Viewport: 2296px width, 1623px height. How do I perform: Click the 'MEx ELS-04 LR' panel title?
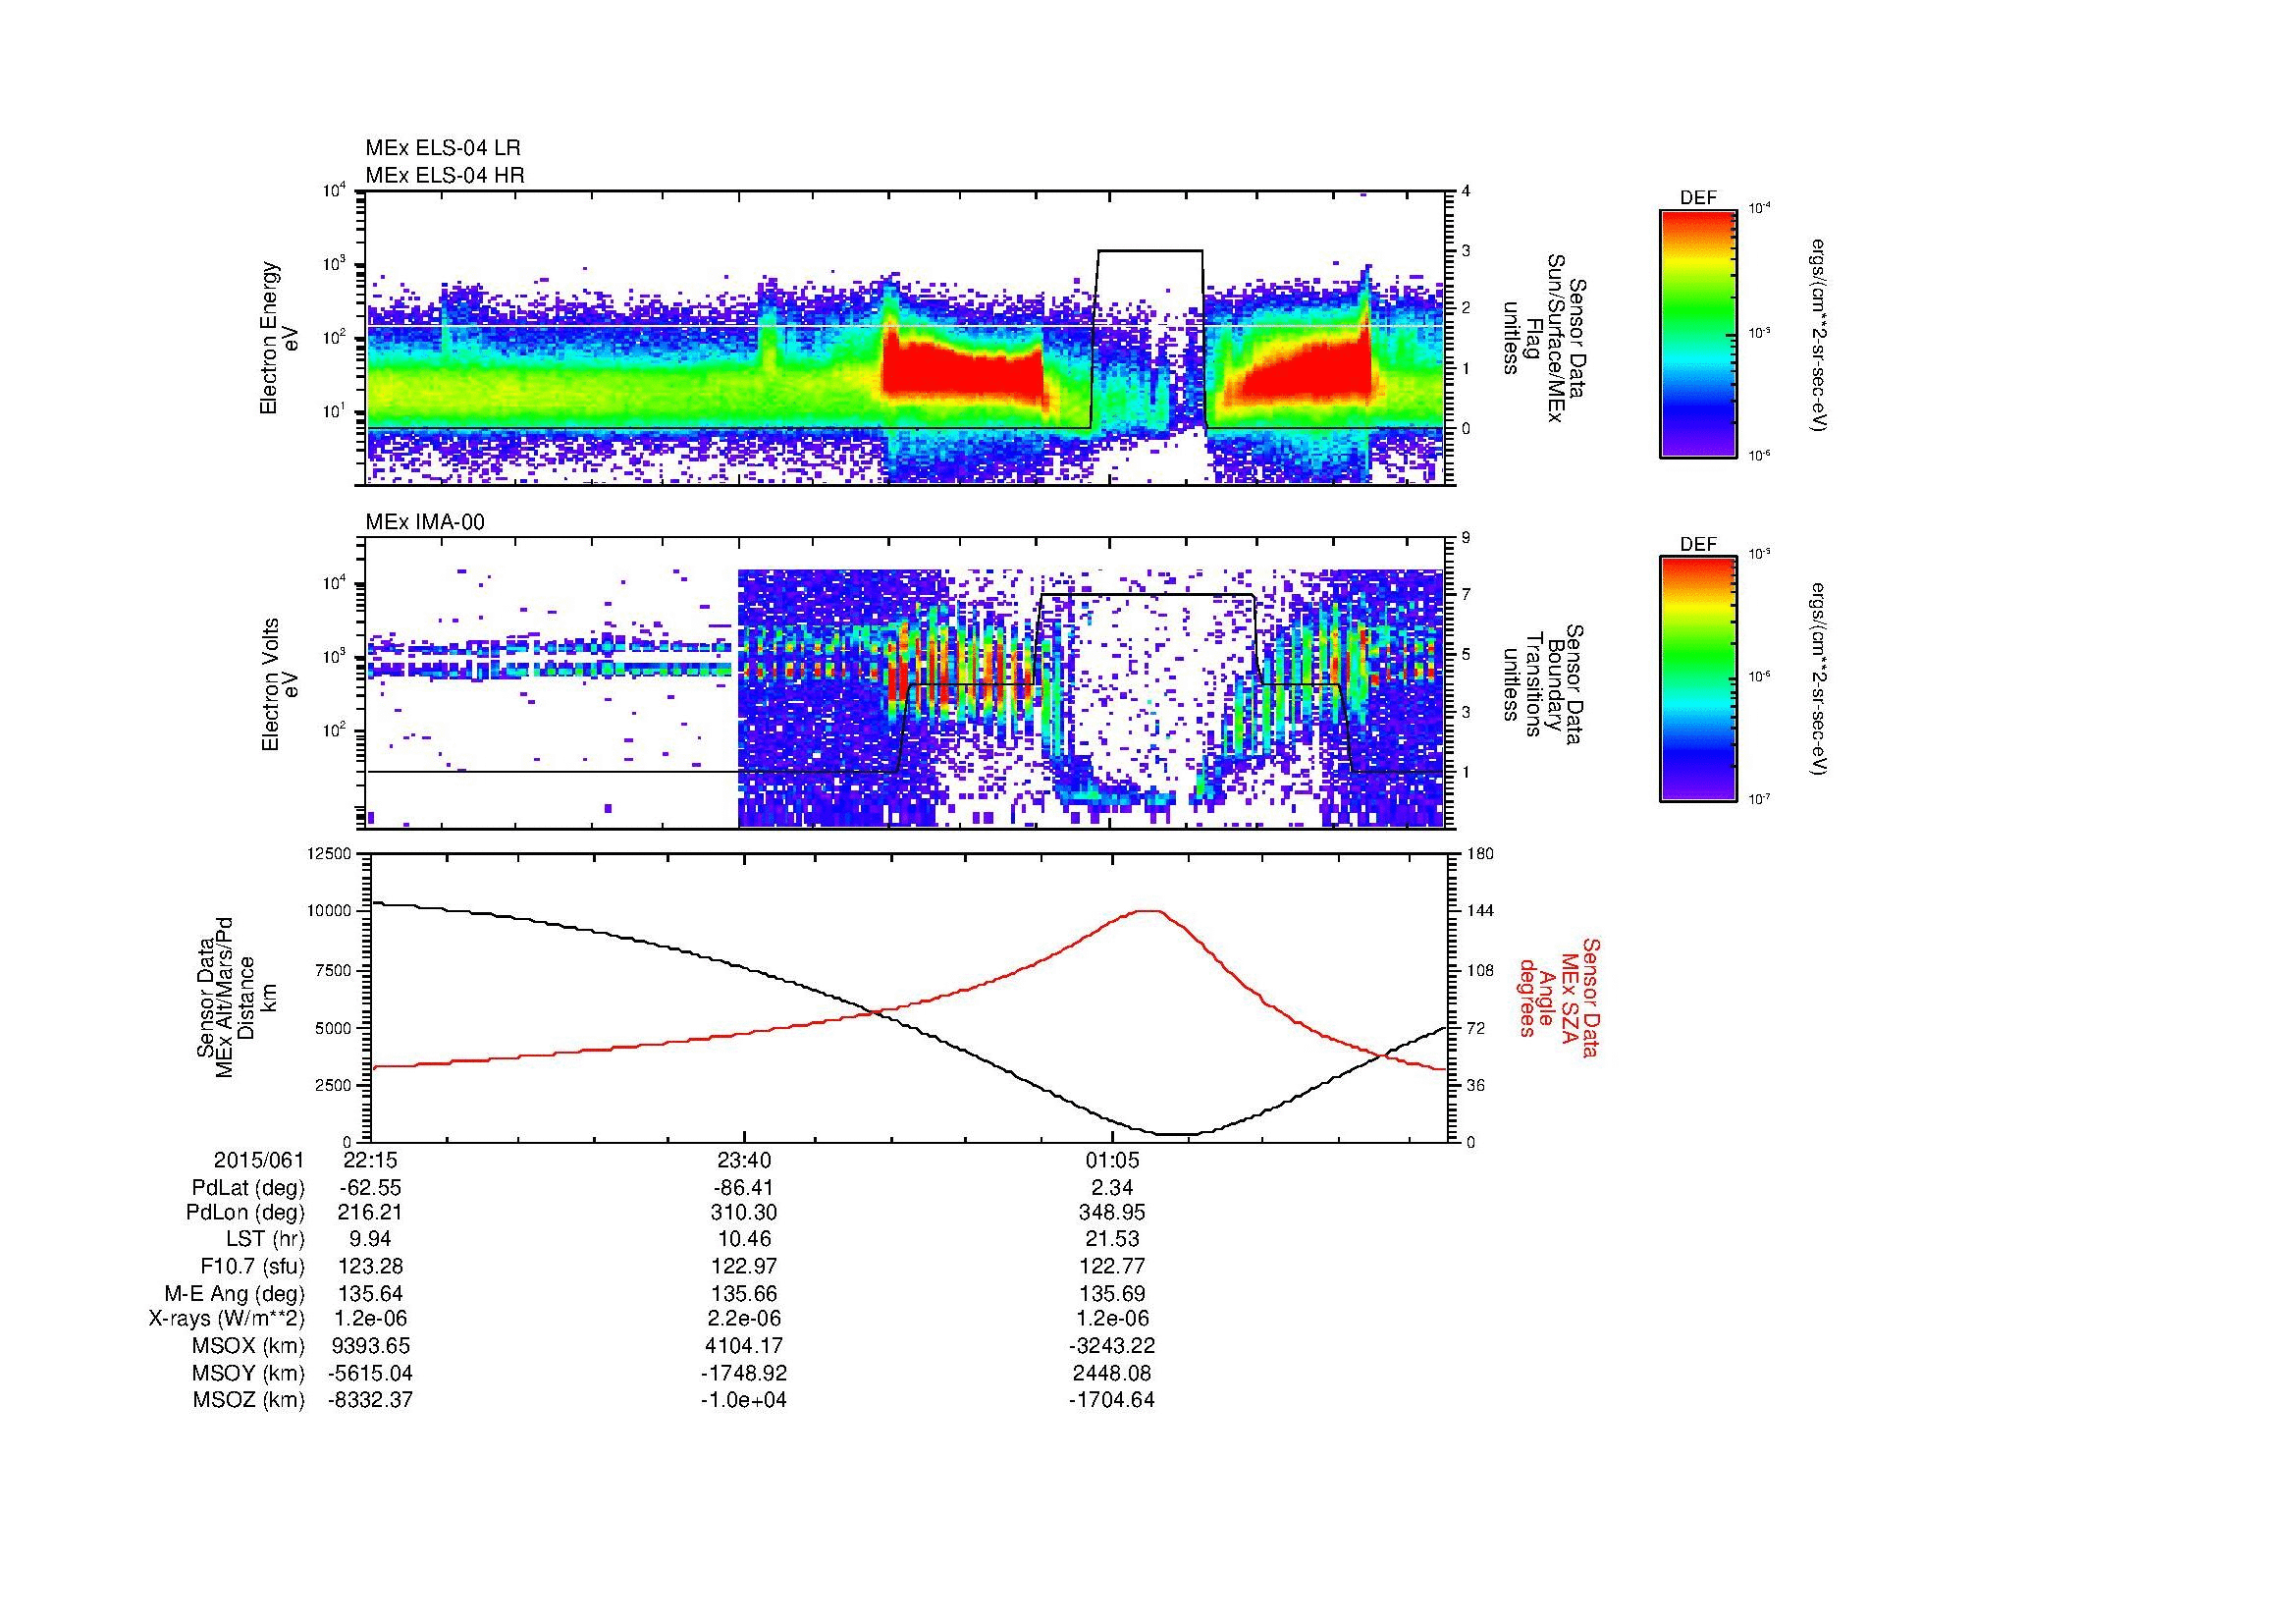click(x=443, y=148)
